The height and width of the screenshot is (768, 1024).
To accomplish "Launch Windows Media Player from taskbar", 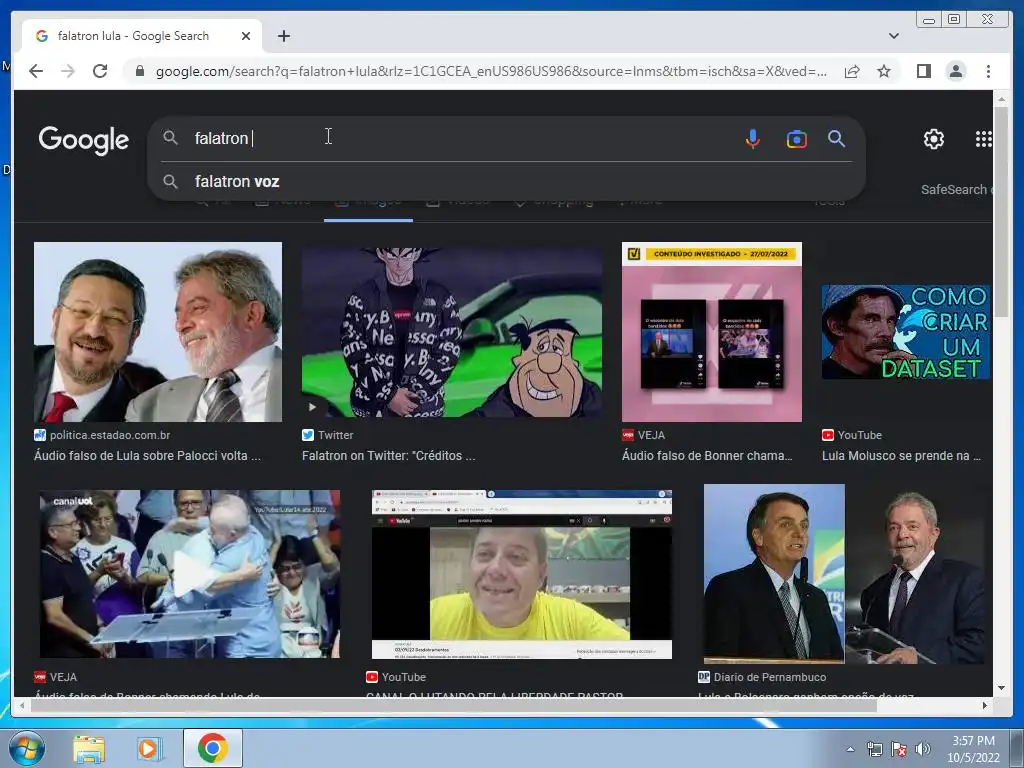I will pos(149,749).
